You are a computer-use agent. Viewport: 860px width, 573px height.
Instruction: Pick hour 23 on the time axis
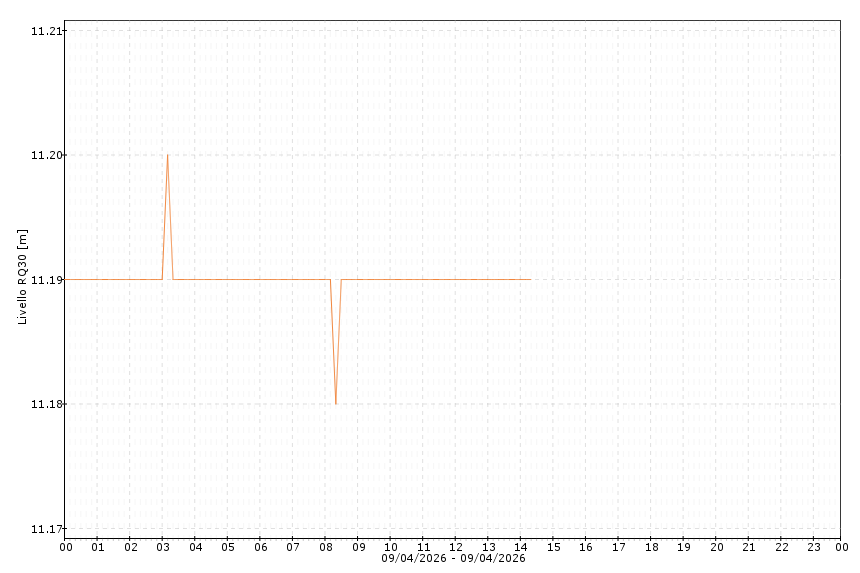point(814,547)
